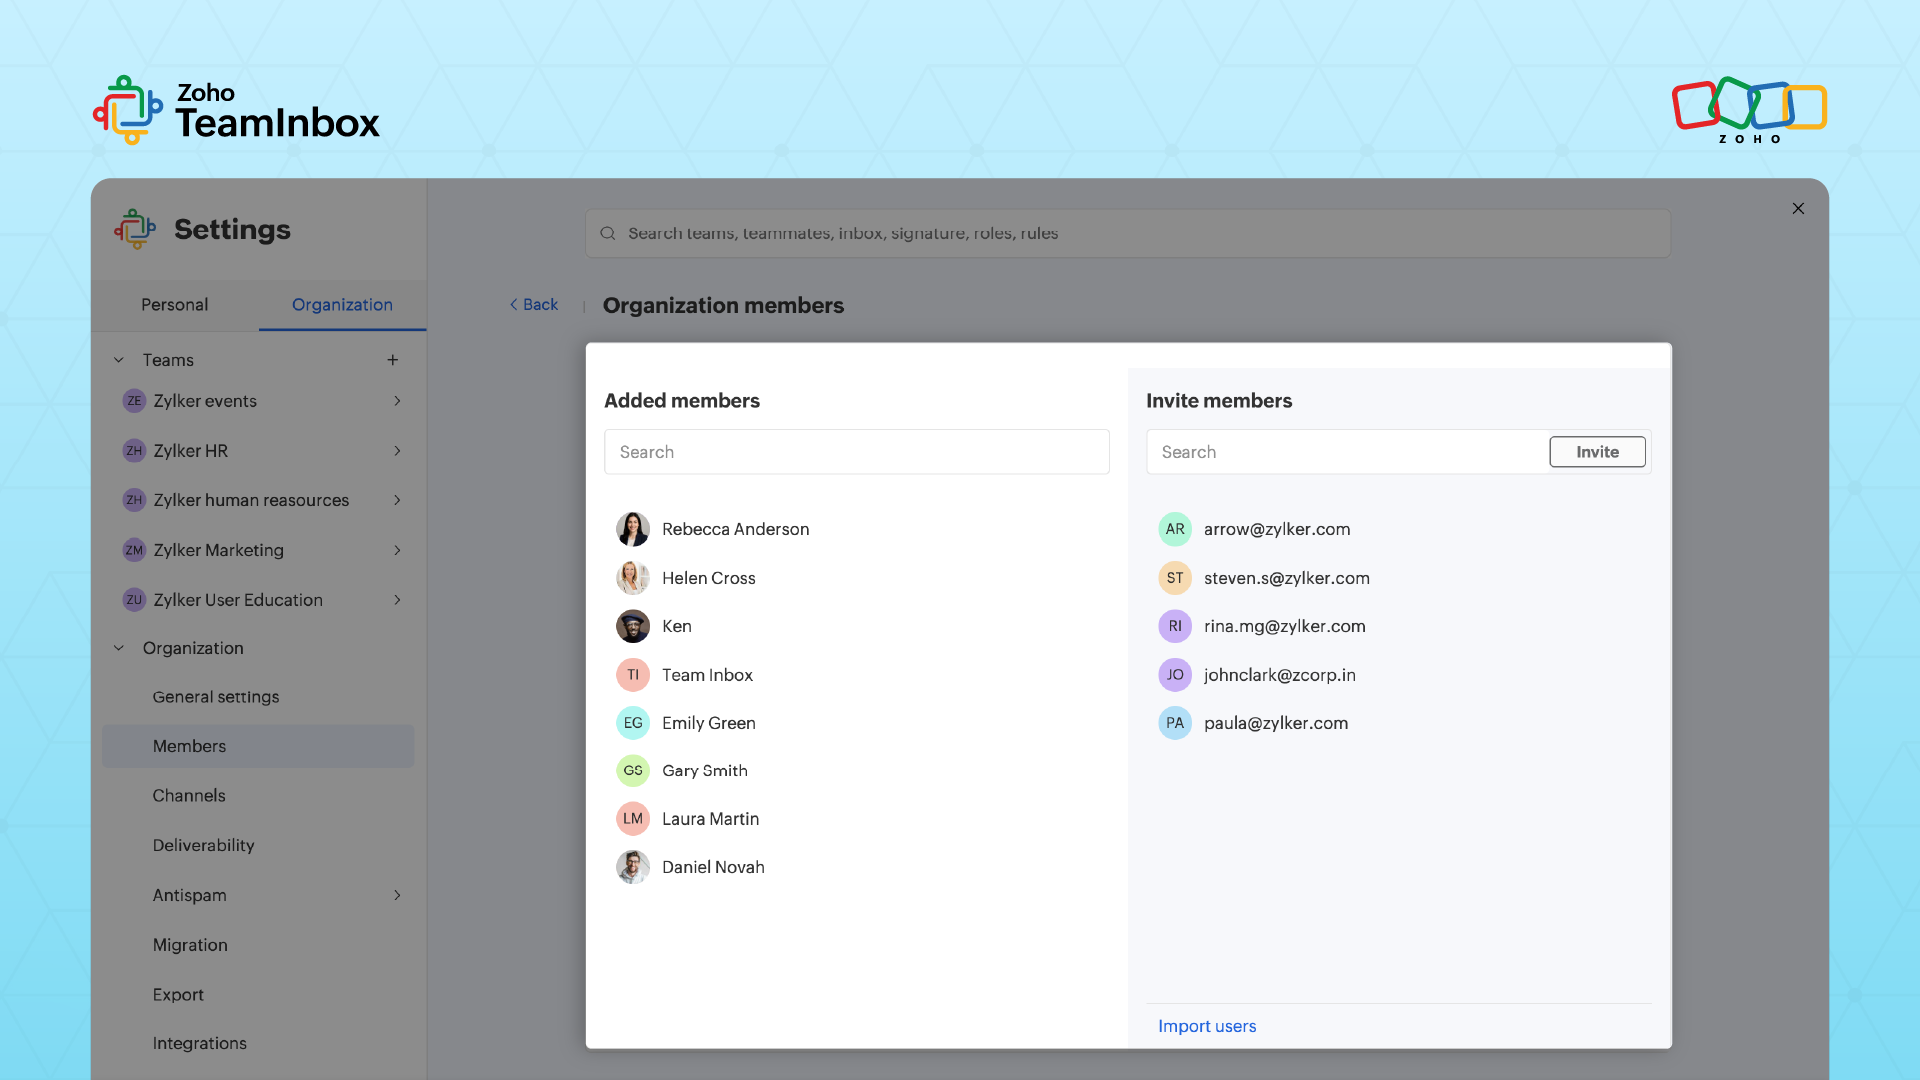1920x1080 pixels.
Task: Go Back from Organization members
Action: 533,305
